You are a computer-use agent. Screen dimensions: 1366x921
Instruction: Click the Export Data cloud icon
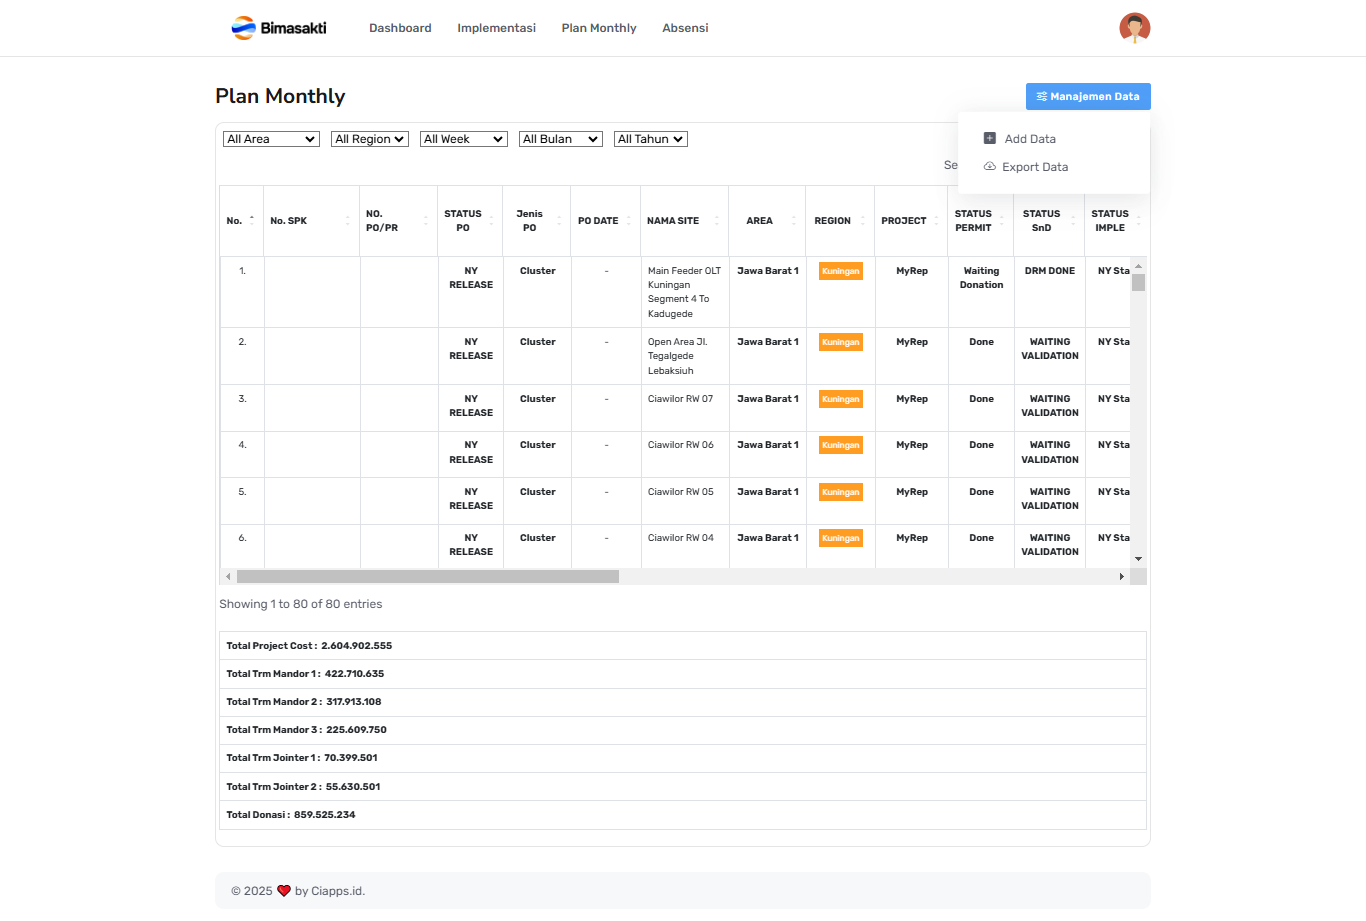point(989,167)
